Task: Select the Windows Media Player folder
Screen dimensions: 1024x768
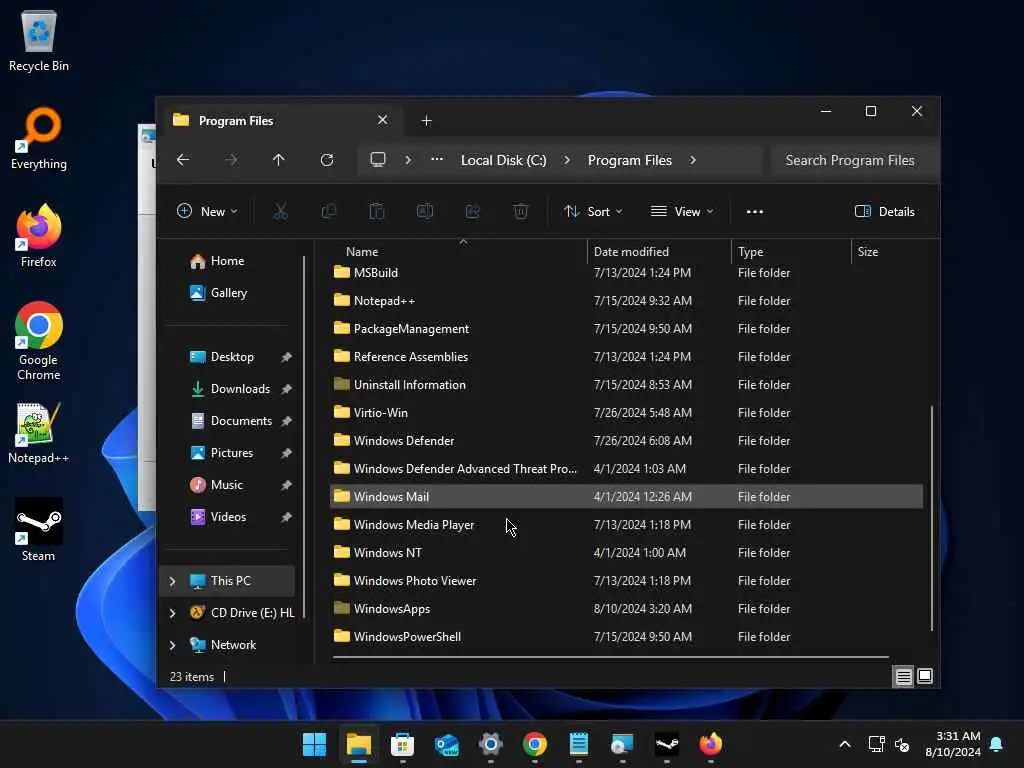Action: pos(626,525)
